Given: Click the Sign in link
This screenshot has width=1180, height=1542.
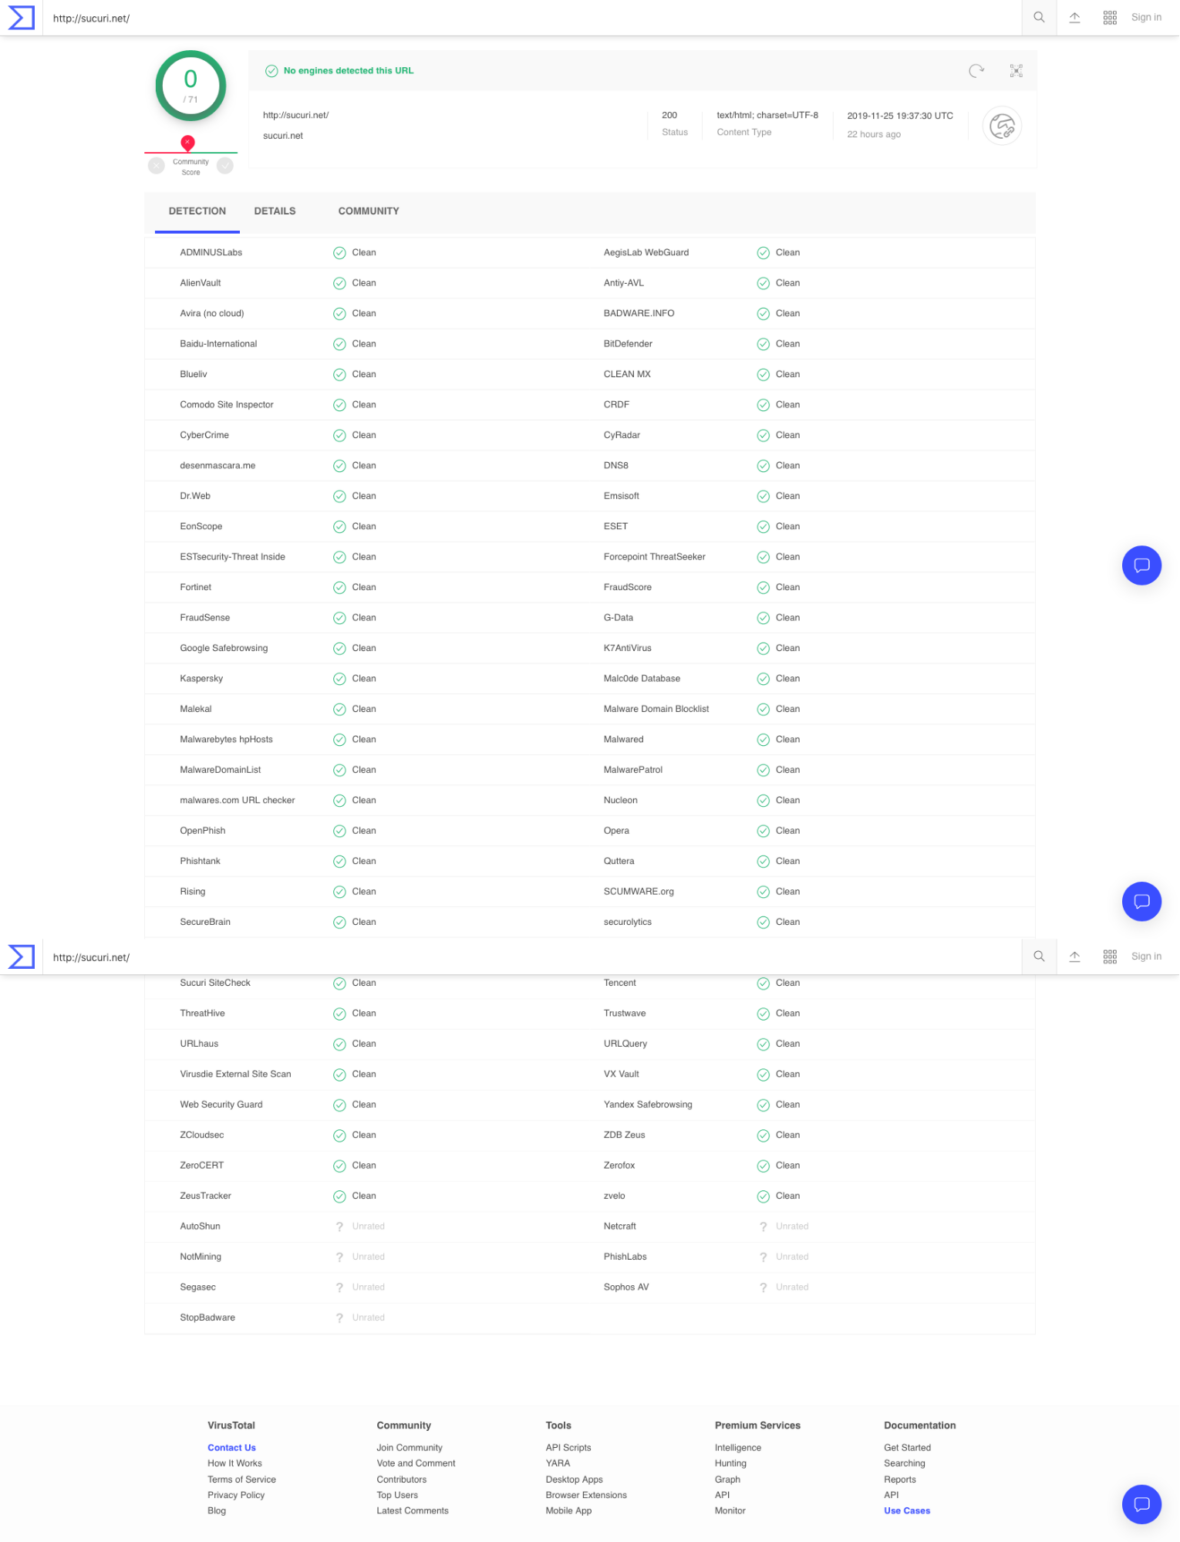Looking at the screenshot, I should pos(1146,17).
